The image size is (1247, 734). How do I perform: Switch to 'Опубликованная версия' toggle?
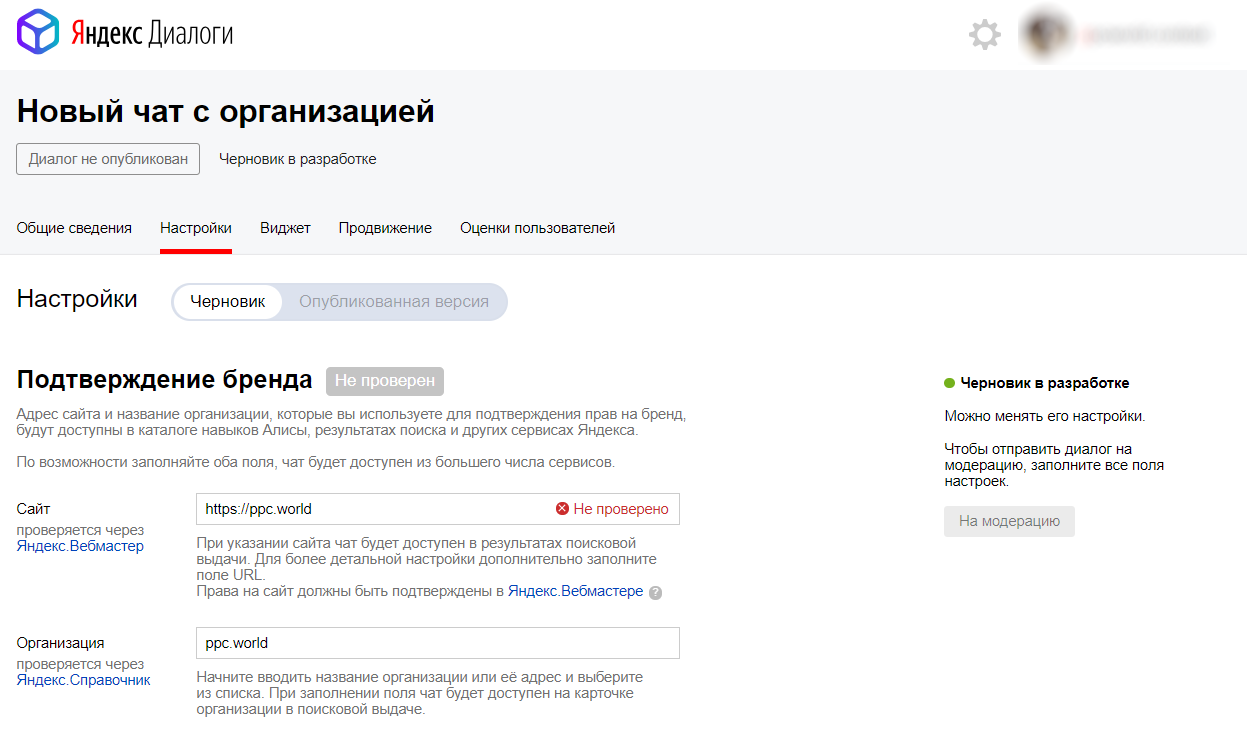coord(394,302)
